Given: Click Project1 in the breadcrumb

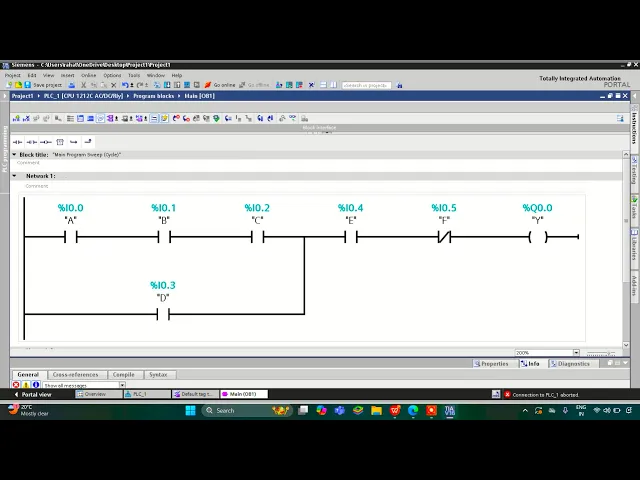Looking at the screenshot, I should coord(22,96).
